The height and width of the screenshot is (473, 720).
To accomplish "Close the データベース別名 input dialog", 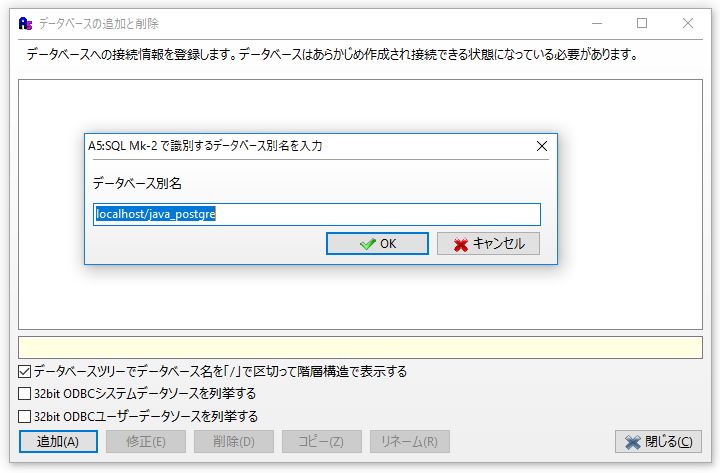I will [x=542, y=146].
